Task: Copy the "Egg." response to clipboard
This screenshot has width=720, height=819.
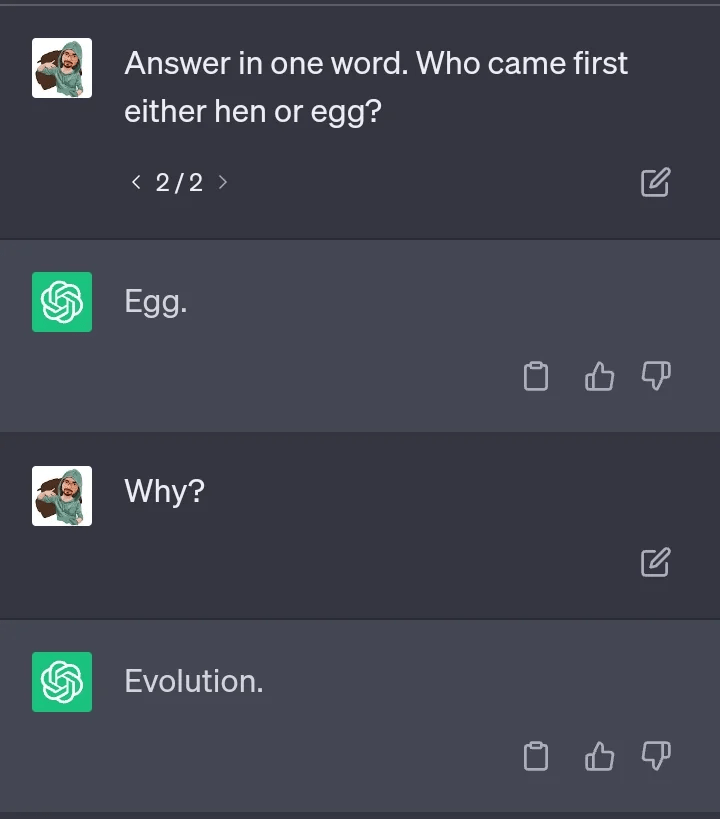Action: [536, 376]
